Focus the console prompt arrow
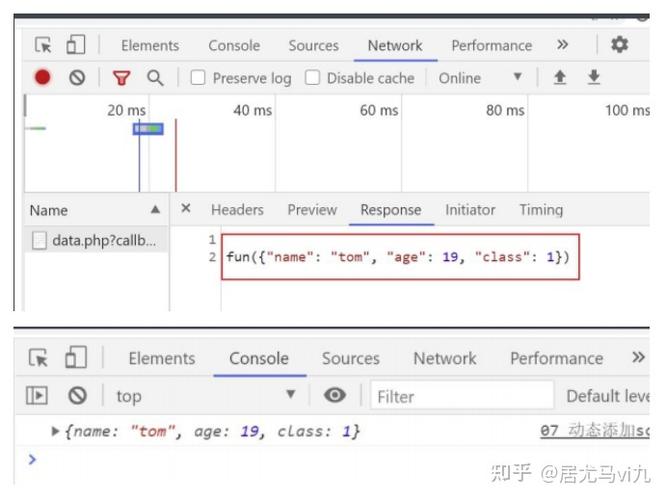This screenshot has width=667, height=500. click(32, 459)
